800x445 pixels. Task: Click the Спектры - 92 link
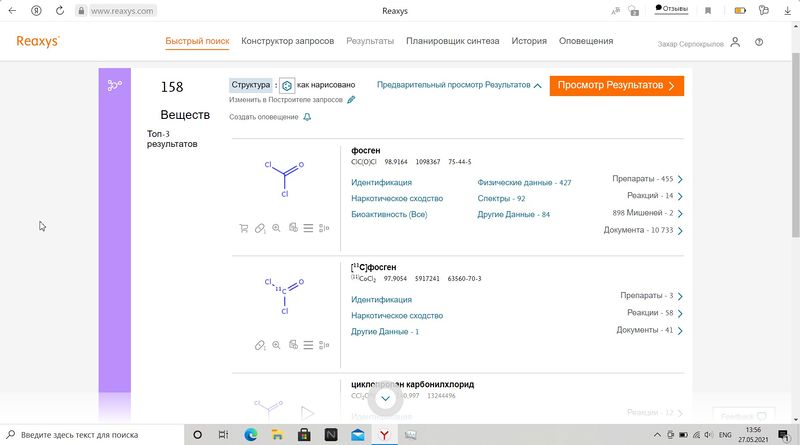tap(501, 199)
